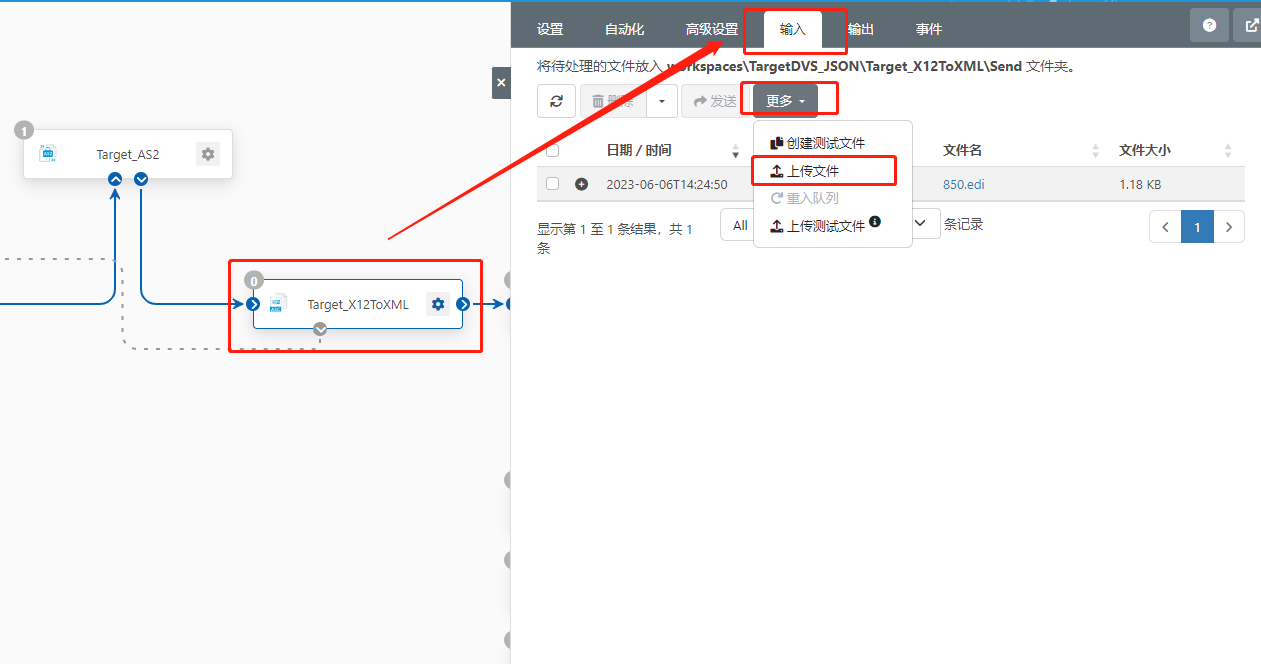1261x664 pixels.
Task: Expand file row details plus icon
Action: coord(581,184)
